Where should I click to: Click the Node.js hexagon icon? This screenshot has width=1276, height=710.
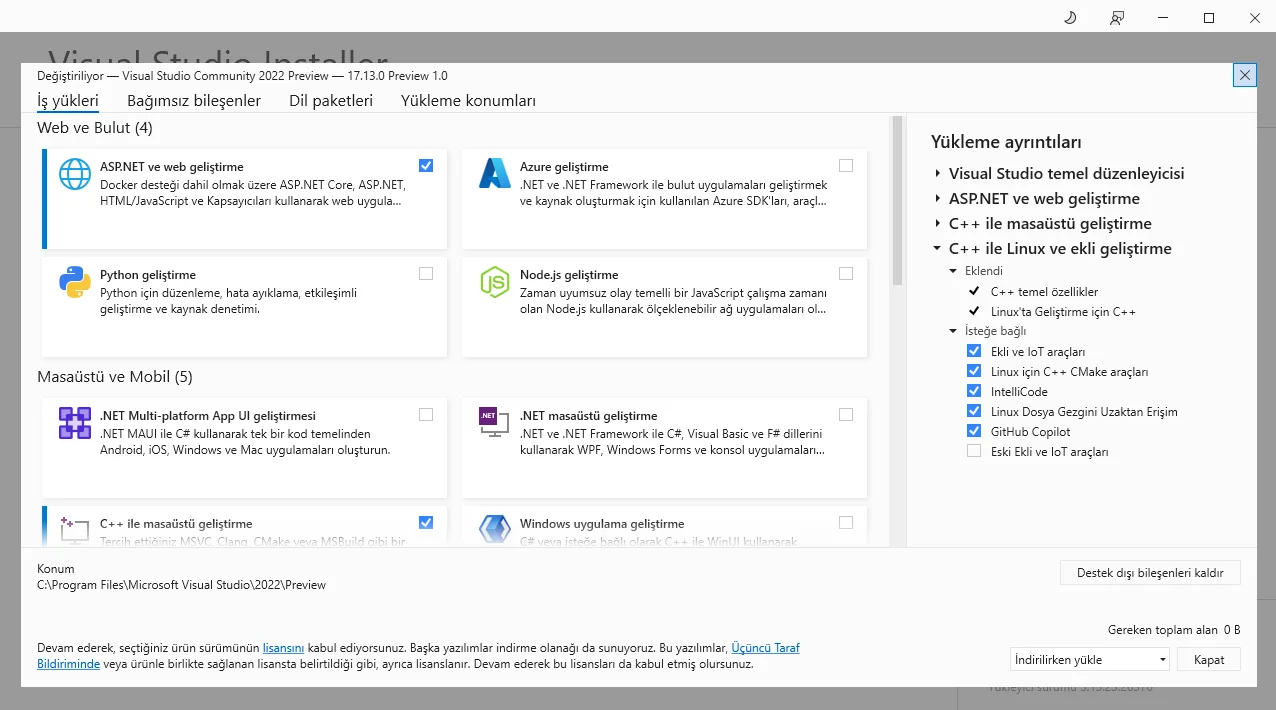(x=495, y=282)
